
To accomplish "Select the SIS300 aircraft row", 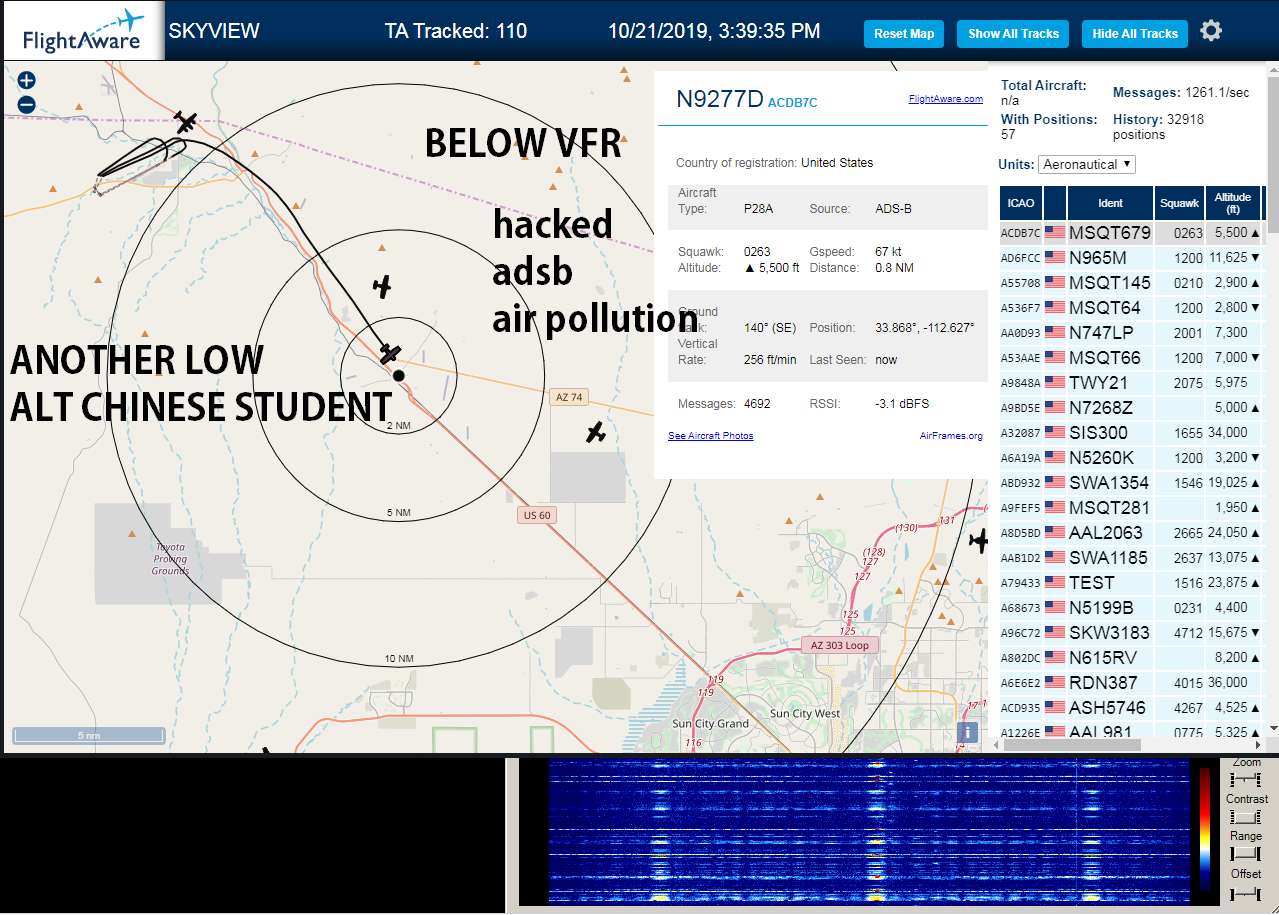I will click(x=1131, y=432).
